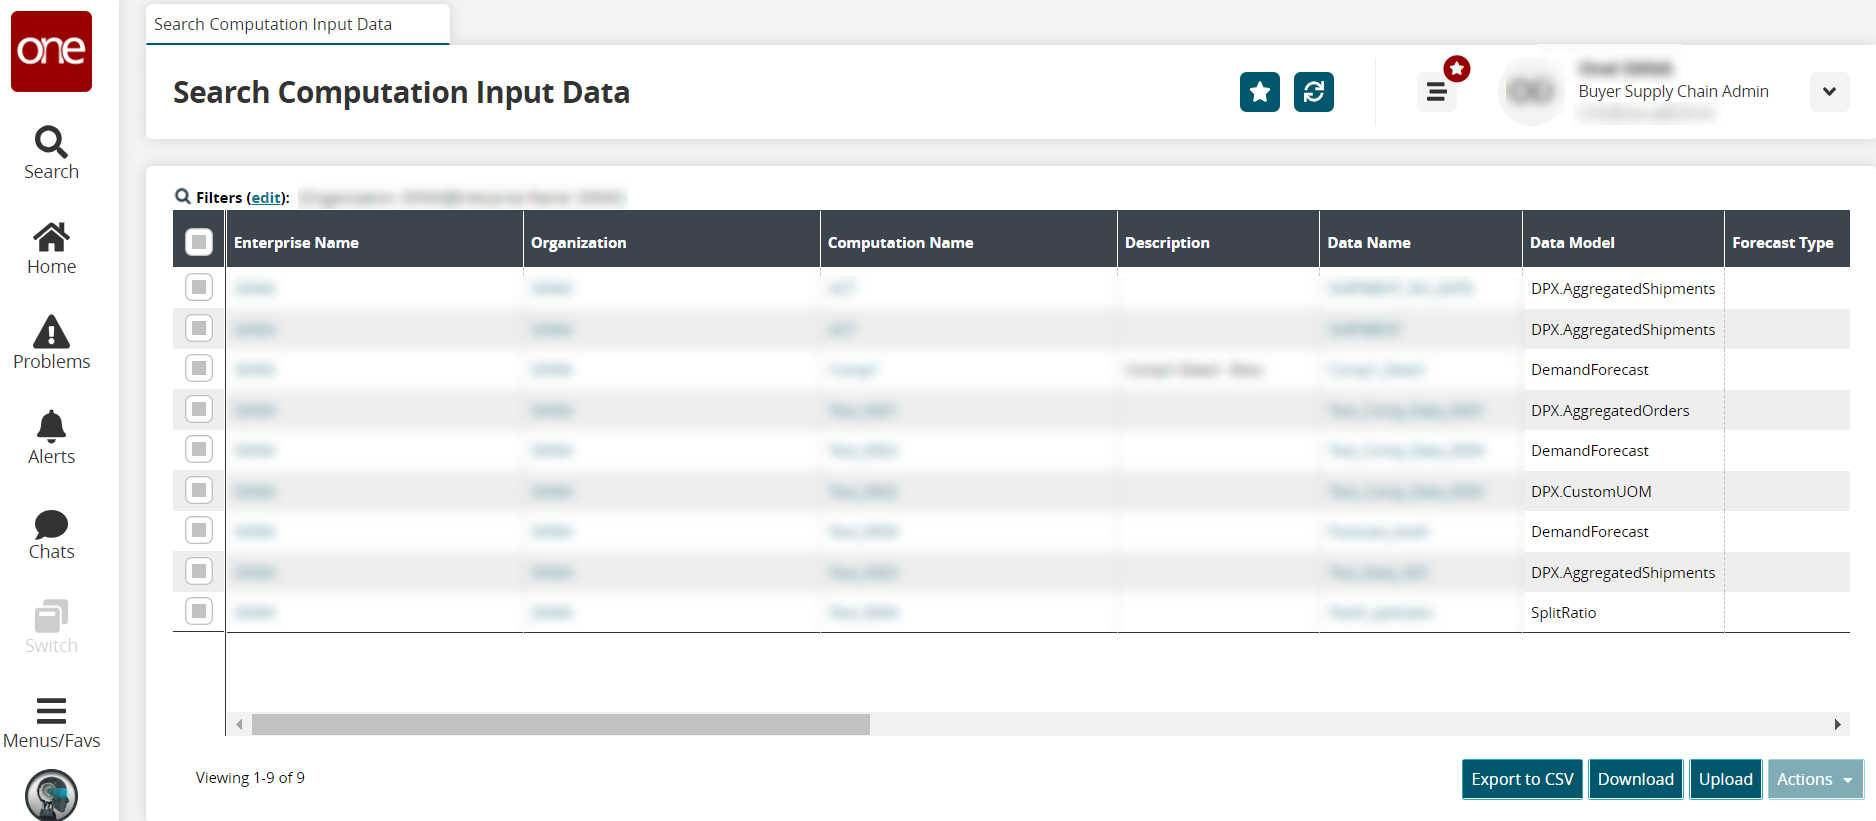Sort by Data Model column header
1876x821 pixels.
click(1572, 242)
